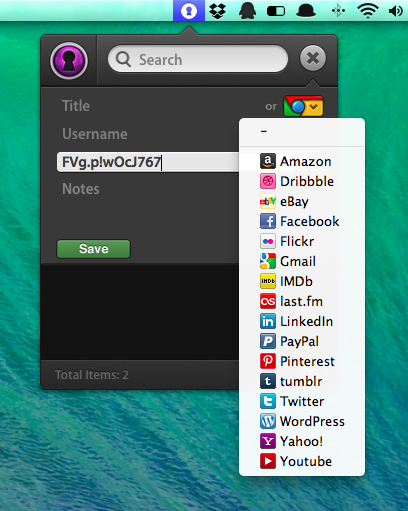Open the Dropbox menu bar icon
The image size is (408, 511).
pyautogui.click(x=217, y=11)
